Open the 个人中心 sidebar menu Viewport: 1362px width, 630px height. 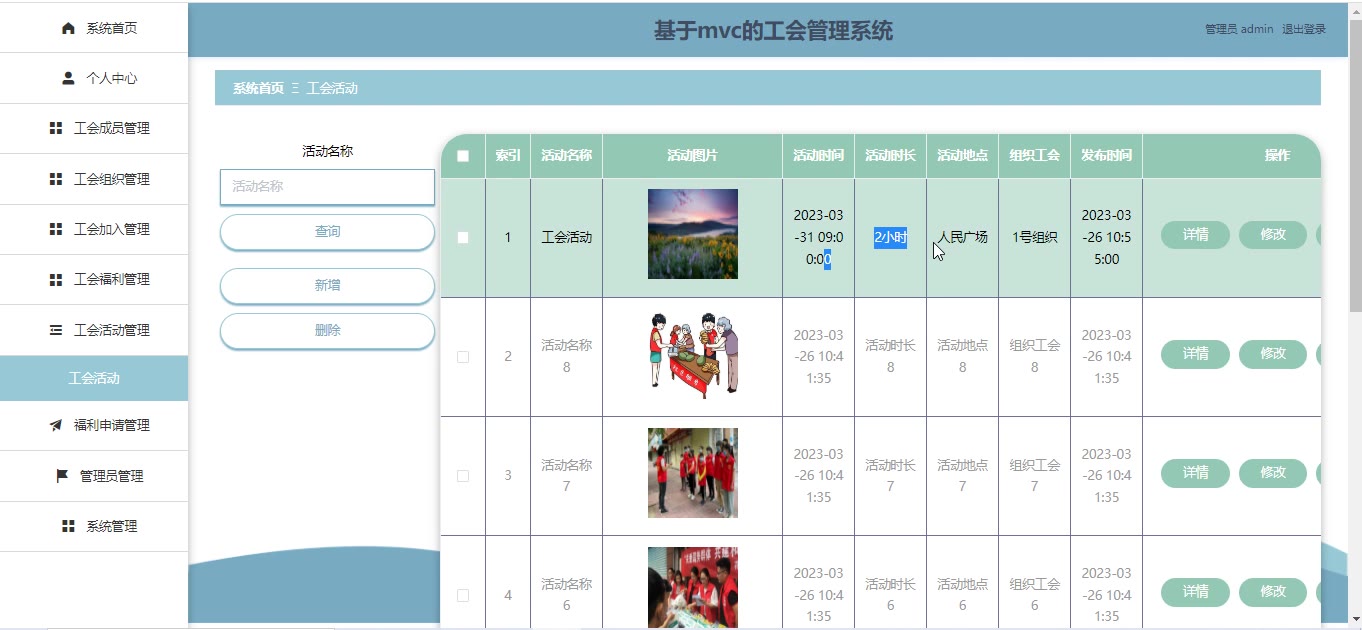coord(94,78)
